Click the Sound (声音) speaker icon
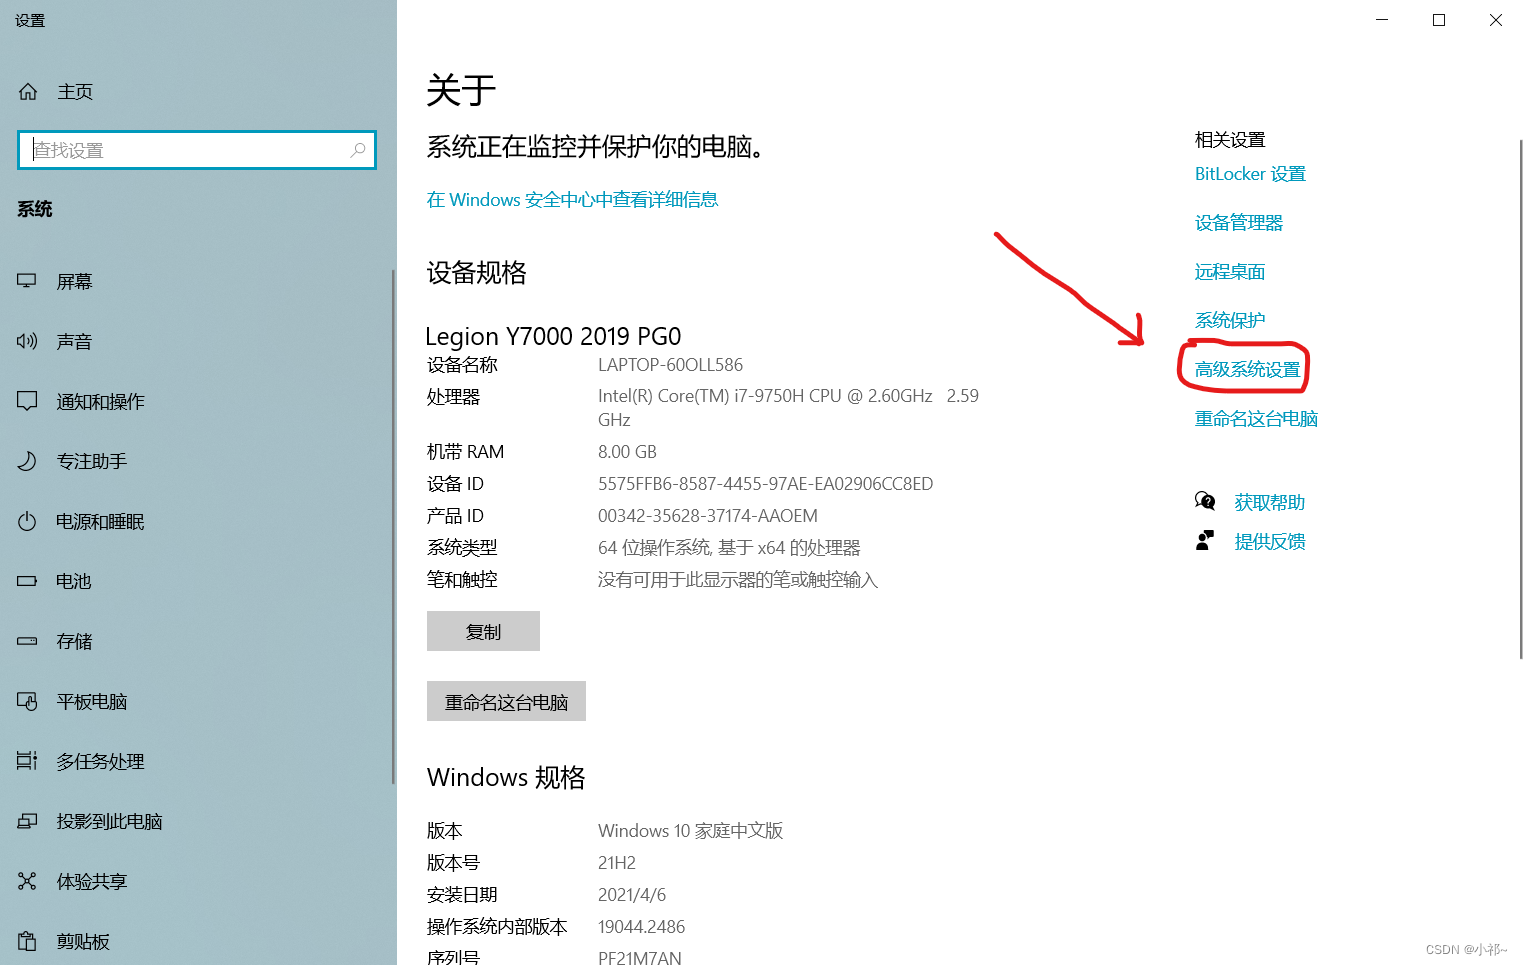This screenshot has height=965, width=1523. coord(27,341)
